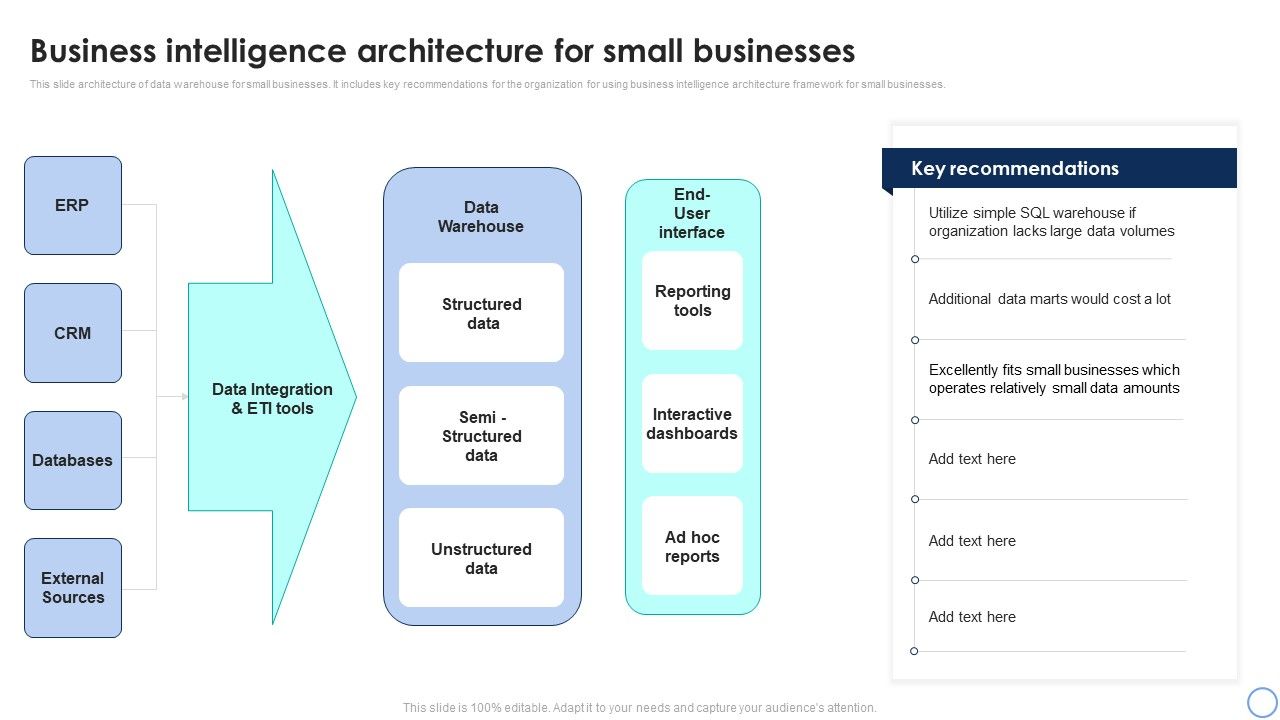The width and height of the screenshot is (1280, 720).
Task: Select the CRM source box
Action: pos(73,333)
